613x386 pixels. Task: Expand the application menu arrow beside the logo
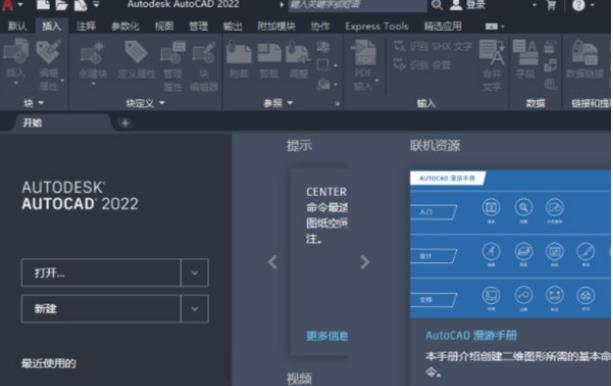pos(20,4)
